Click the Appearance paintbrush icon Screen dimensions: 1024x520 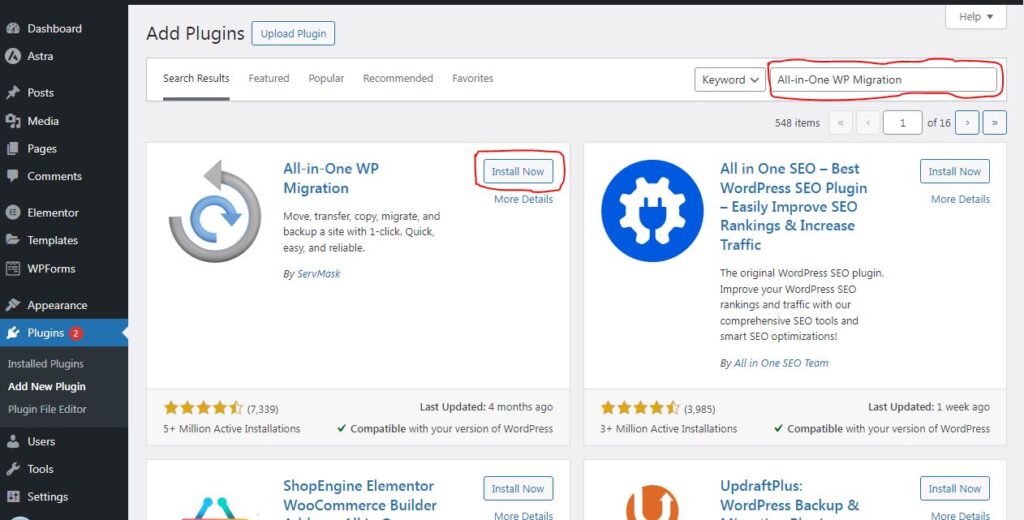click(x=12, y=305)
